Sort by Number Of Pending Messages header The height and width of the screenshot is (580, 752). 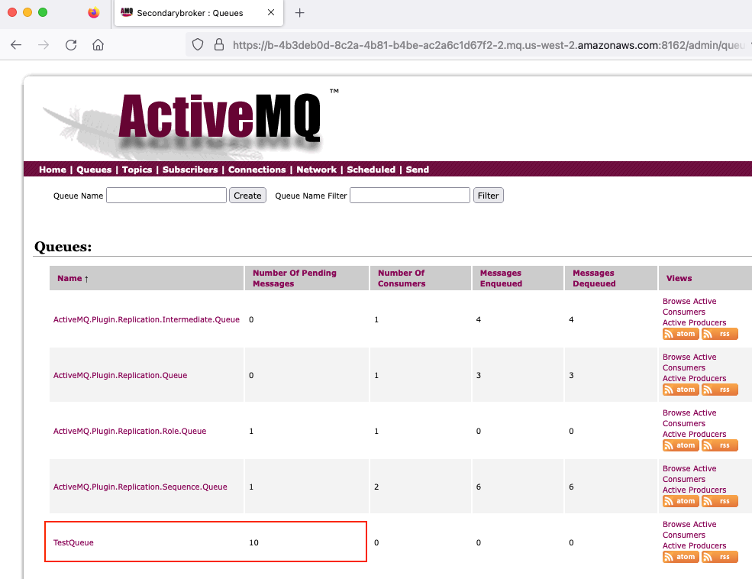[294, 278]
